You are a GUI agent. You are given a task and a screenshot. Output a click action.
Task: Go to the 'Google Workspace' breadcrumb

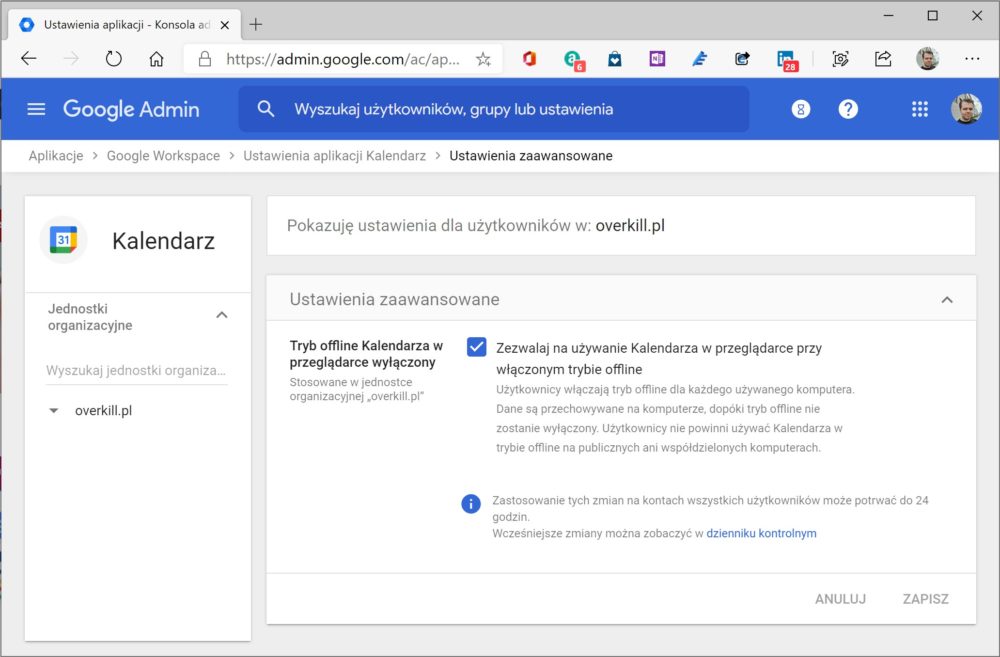(163, 156)
